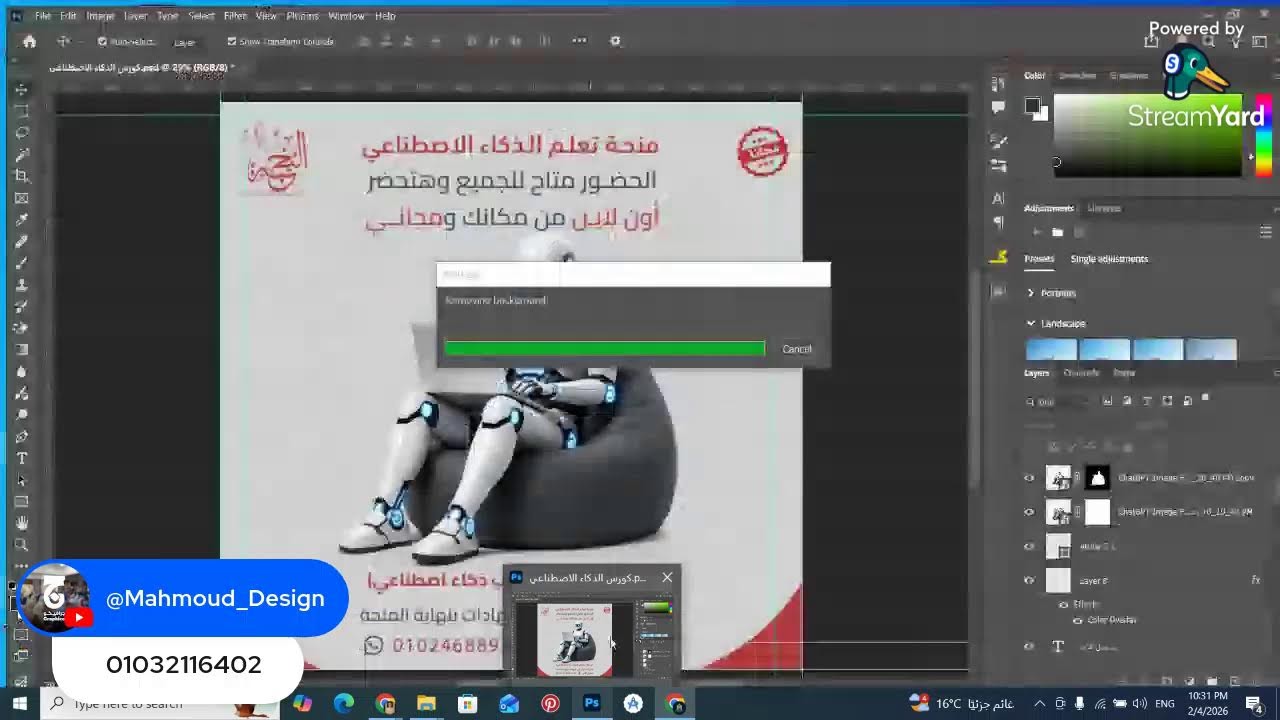Select the Move tool in the toolbar
Viewport: 1280px width, 720px height.
point(21,89)
